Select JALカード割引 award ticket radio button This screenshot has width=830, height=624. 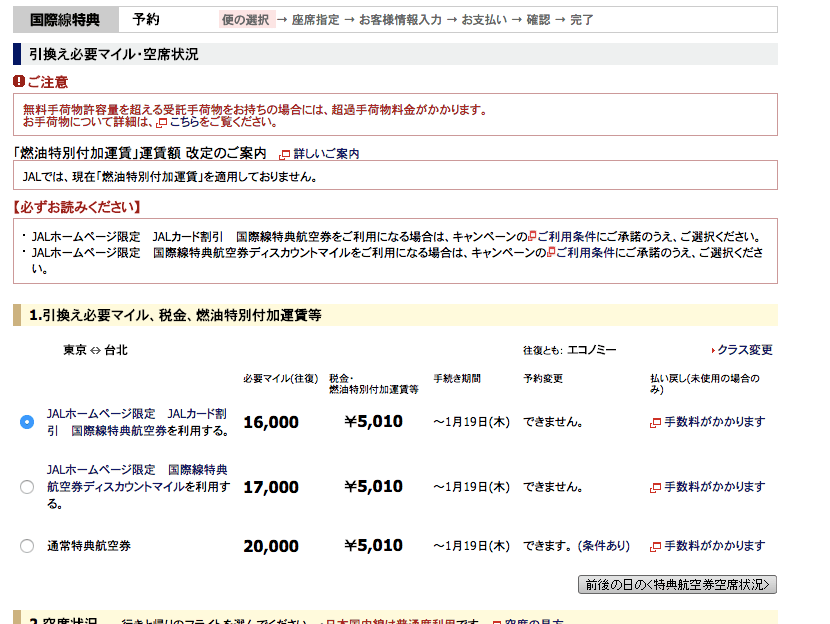click(x=27, y=422)
